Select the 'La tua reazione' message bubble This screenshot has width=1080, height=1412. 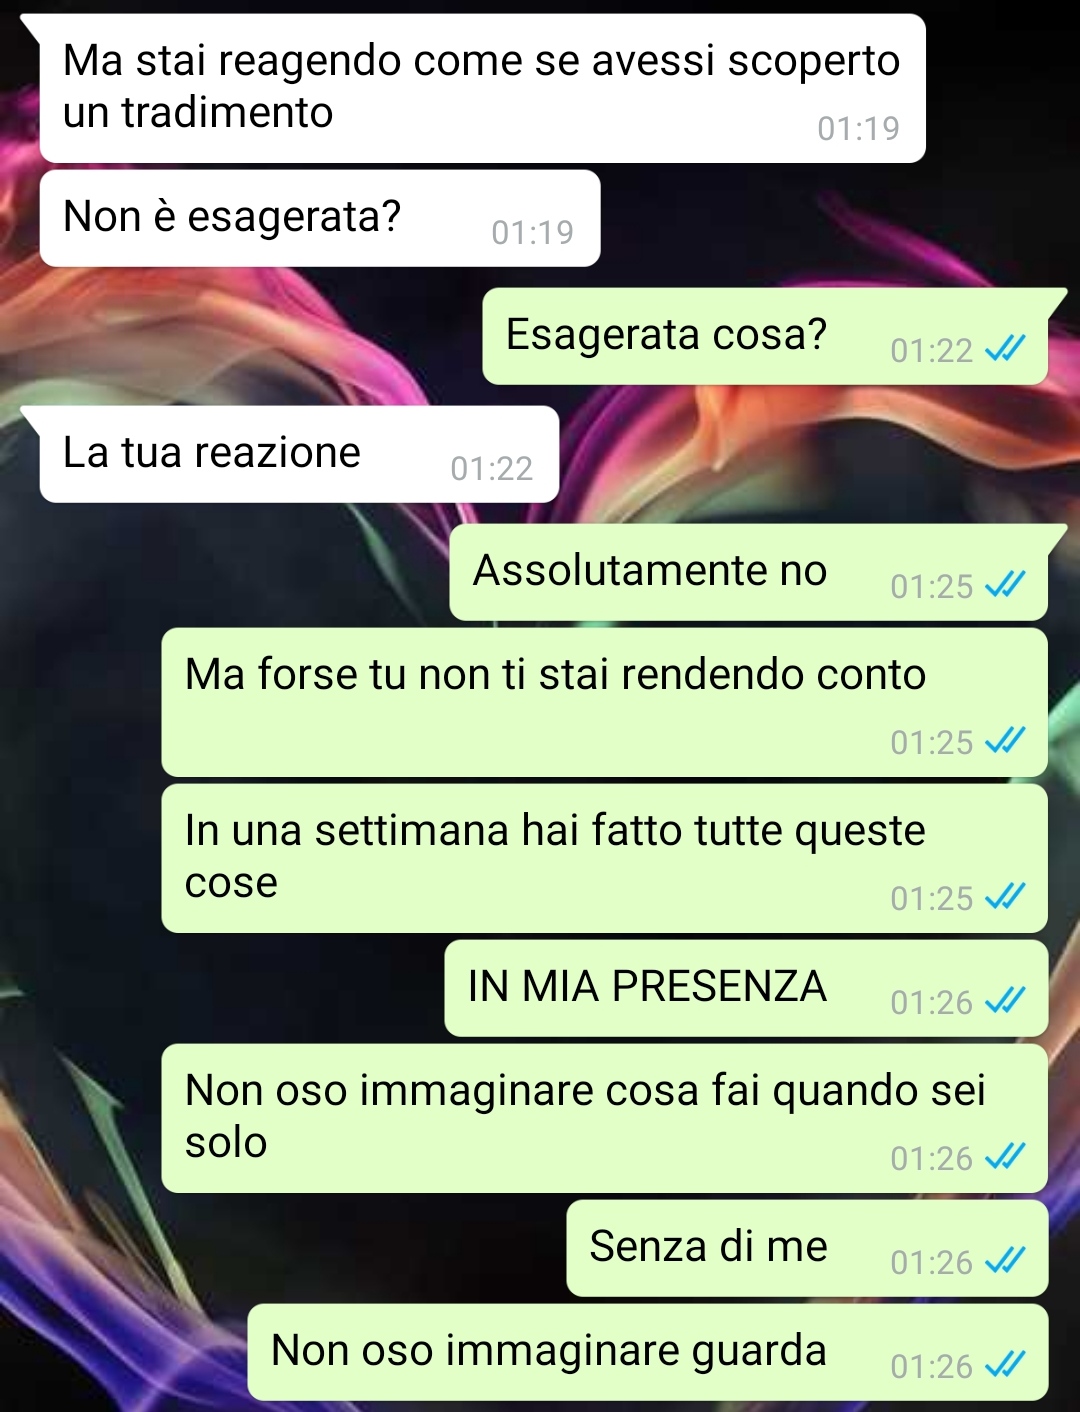pyautogui.click(x=299, y=454)
